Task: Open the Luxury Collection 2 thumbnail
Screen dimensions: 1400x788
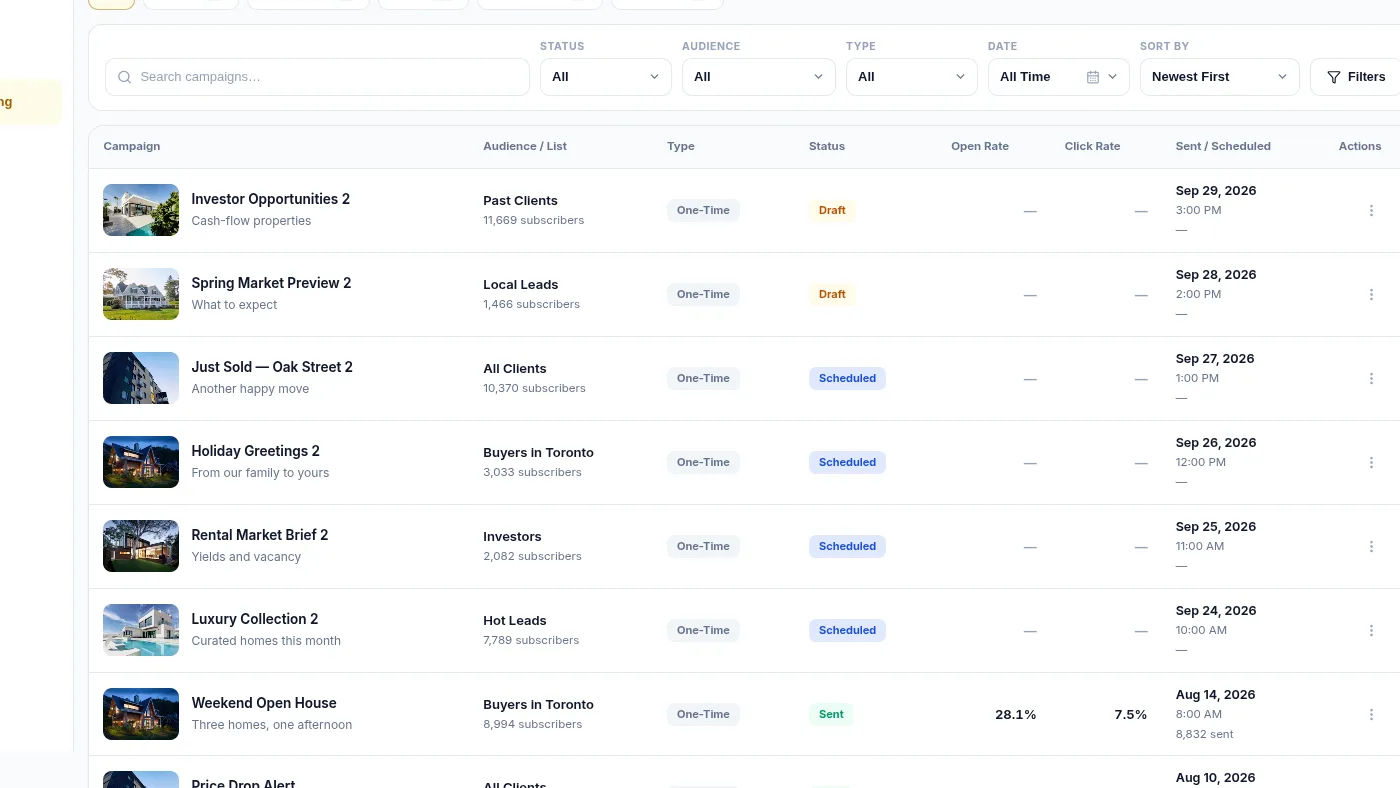Action: (141, 630)
